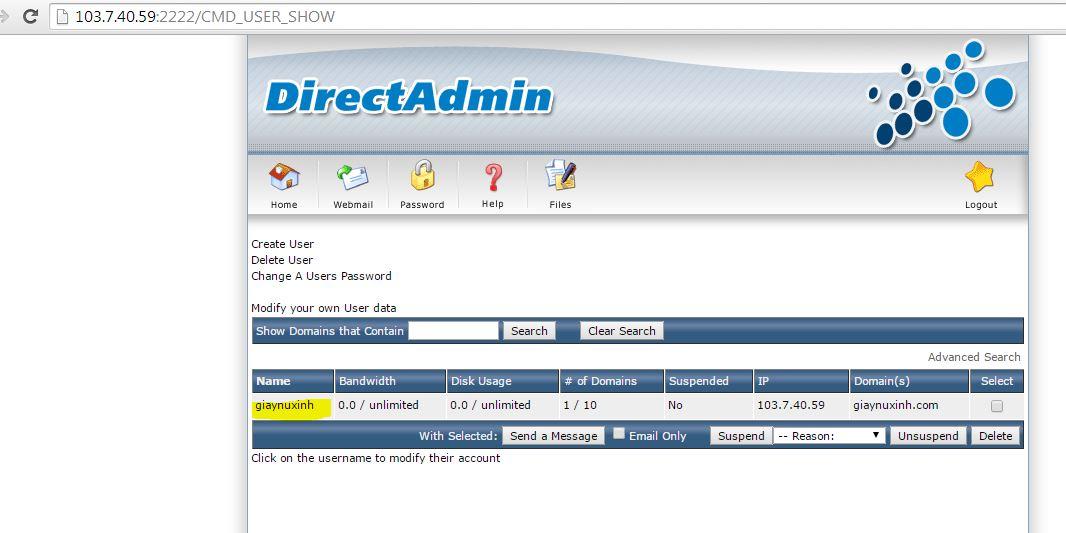Open the Advanced Search link
The image size is (1066, 533).
coord(974,357)
